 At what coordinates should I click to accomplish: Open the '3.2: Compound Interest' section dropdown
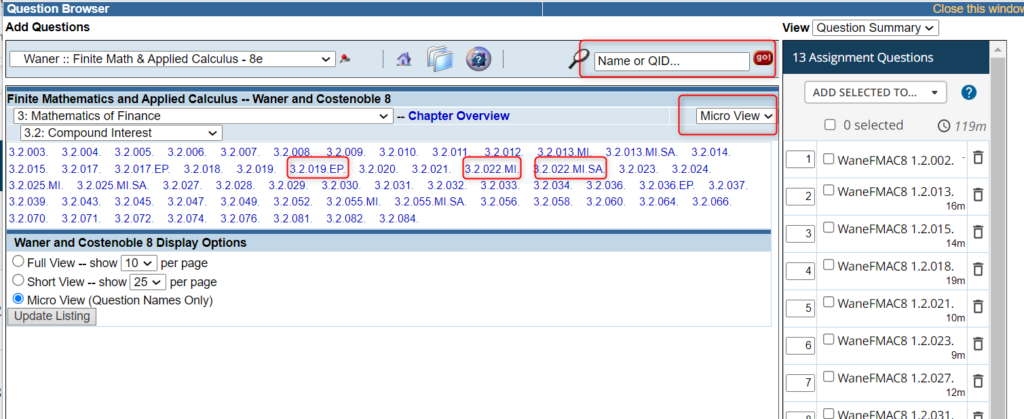tap(118, 133)
